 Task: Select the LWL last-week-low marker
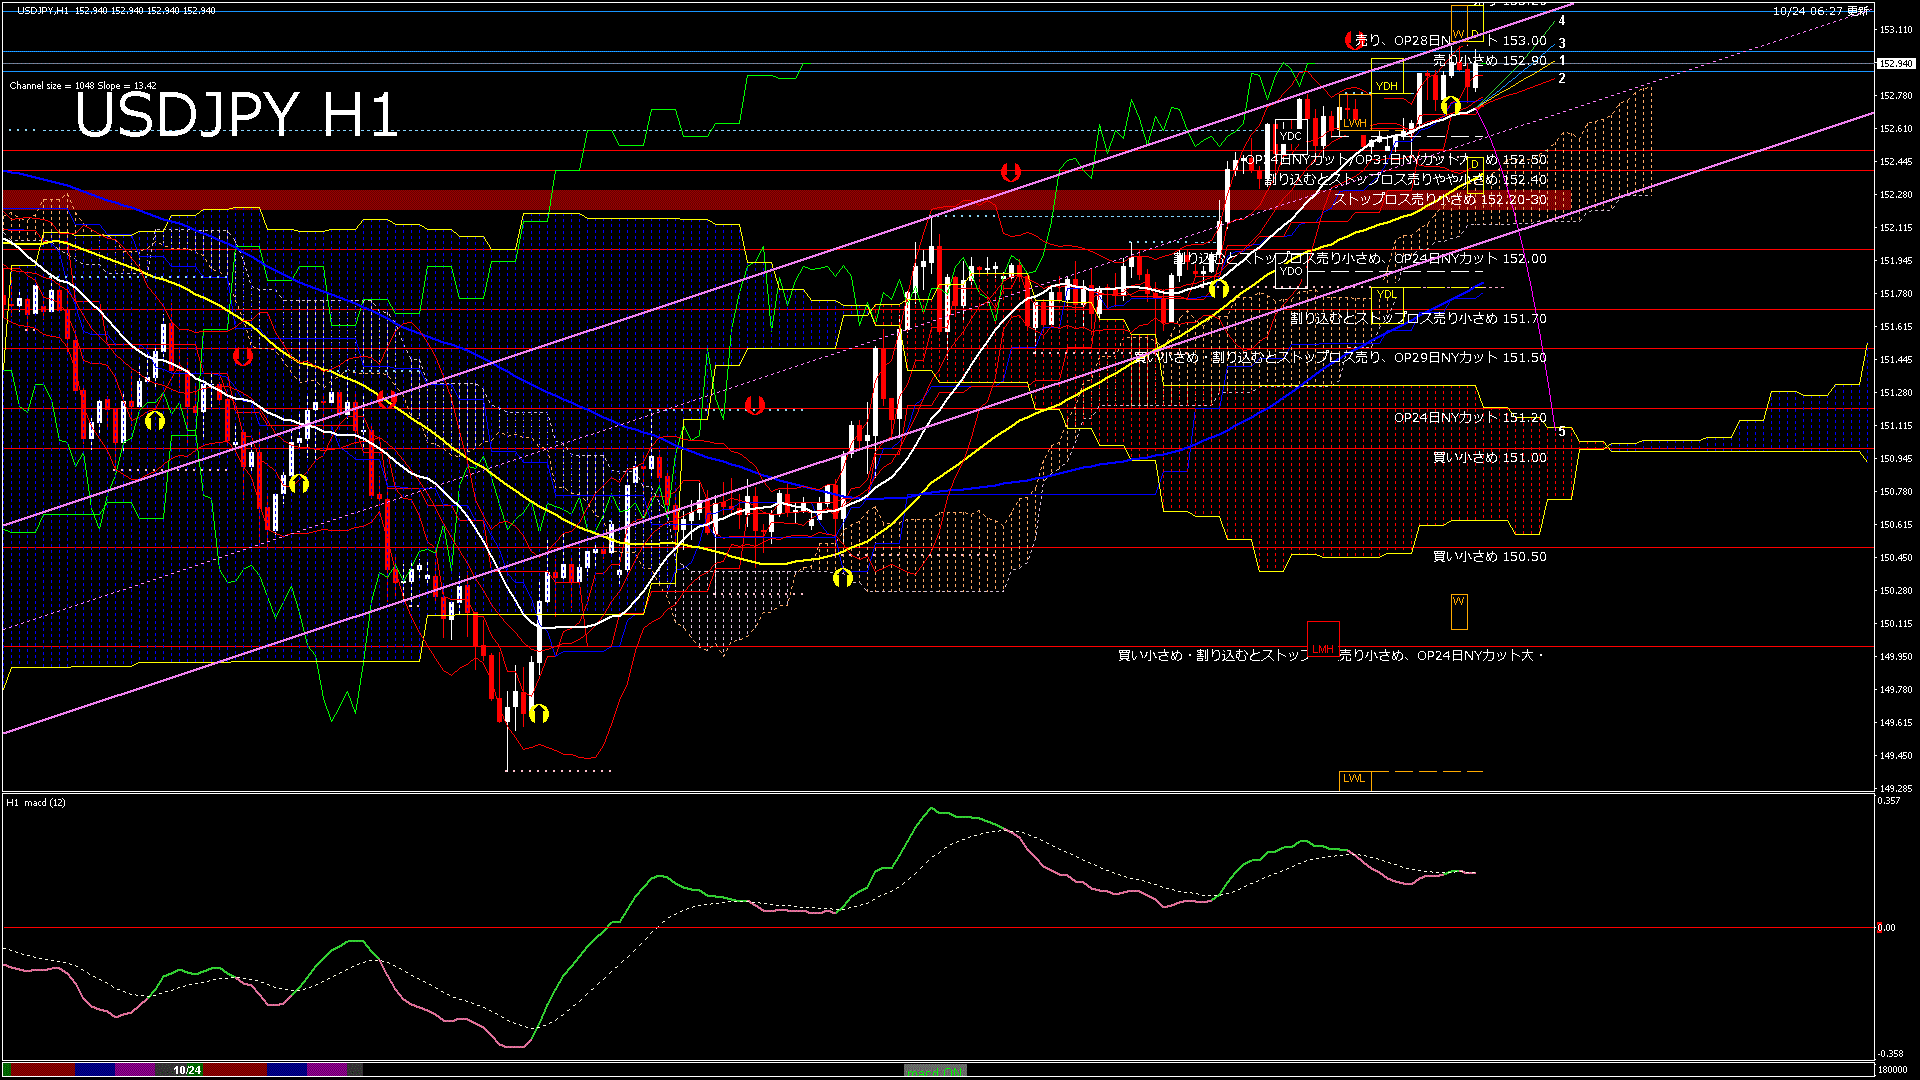[x=1353, y=778]
